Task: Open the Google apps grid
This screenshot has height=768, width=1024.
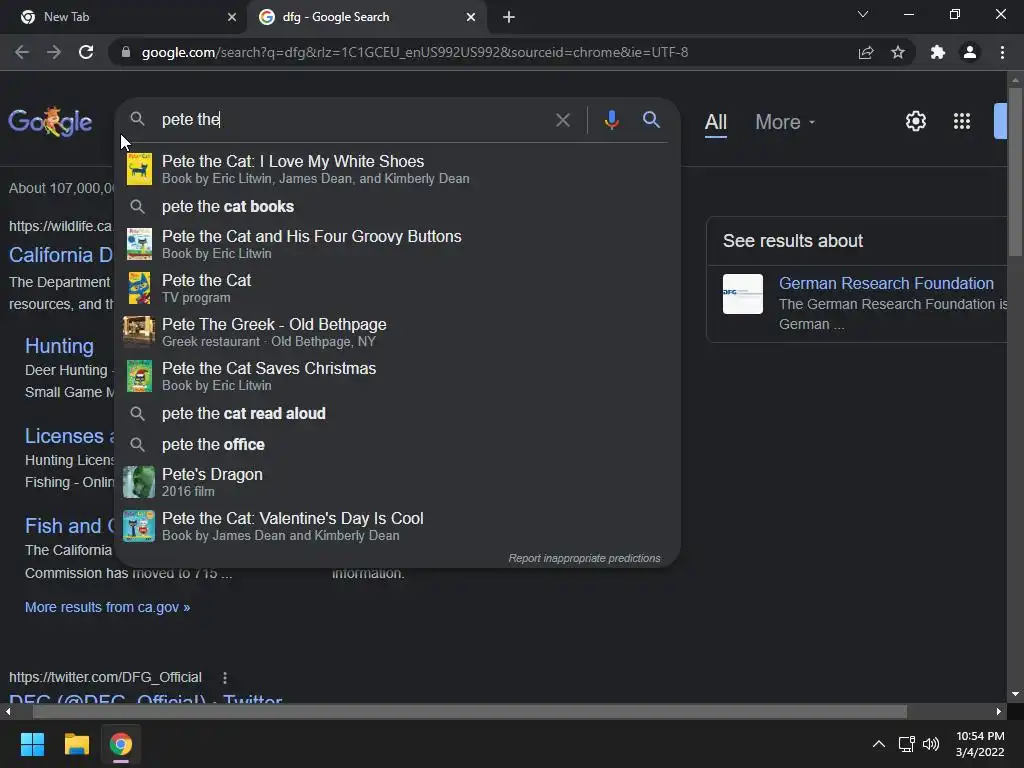Action: (x=961, y=121)
